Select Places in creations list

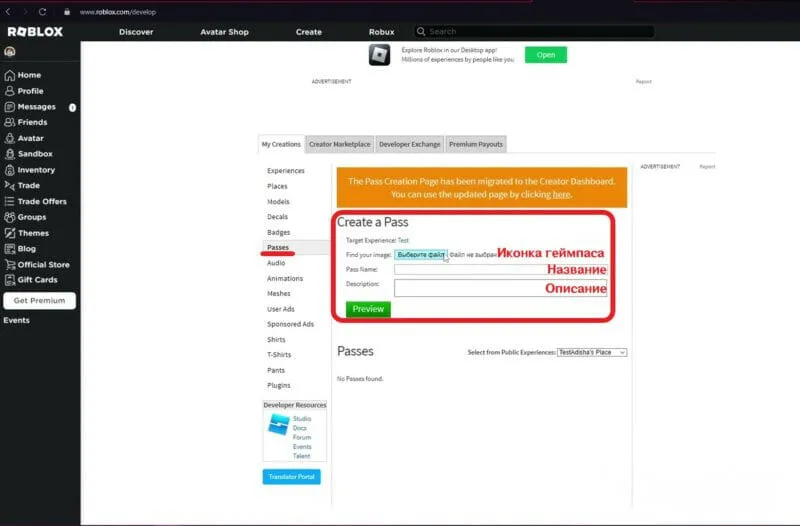tap(277, 186)
